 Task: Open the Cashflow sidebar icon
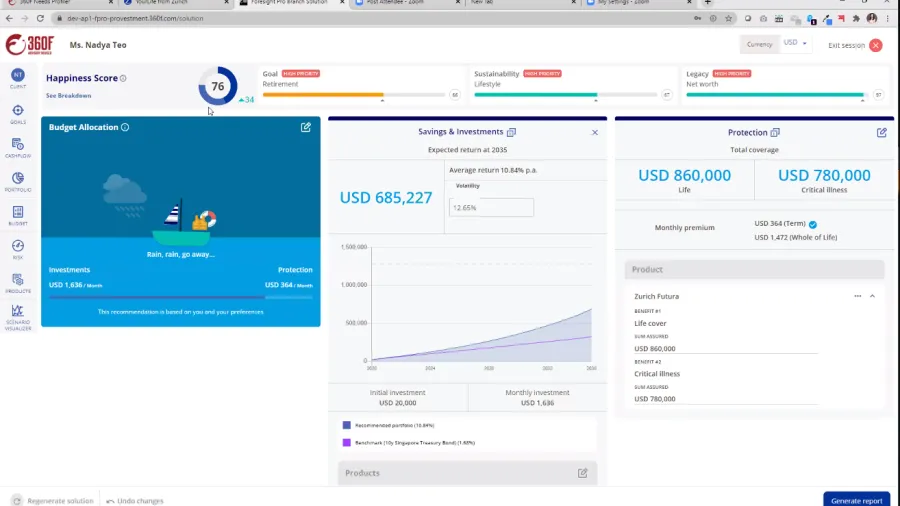tap(18, 146)
